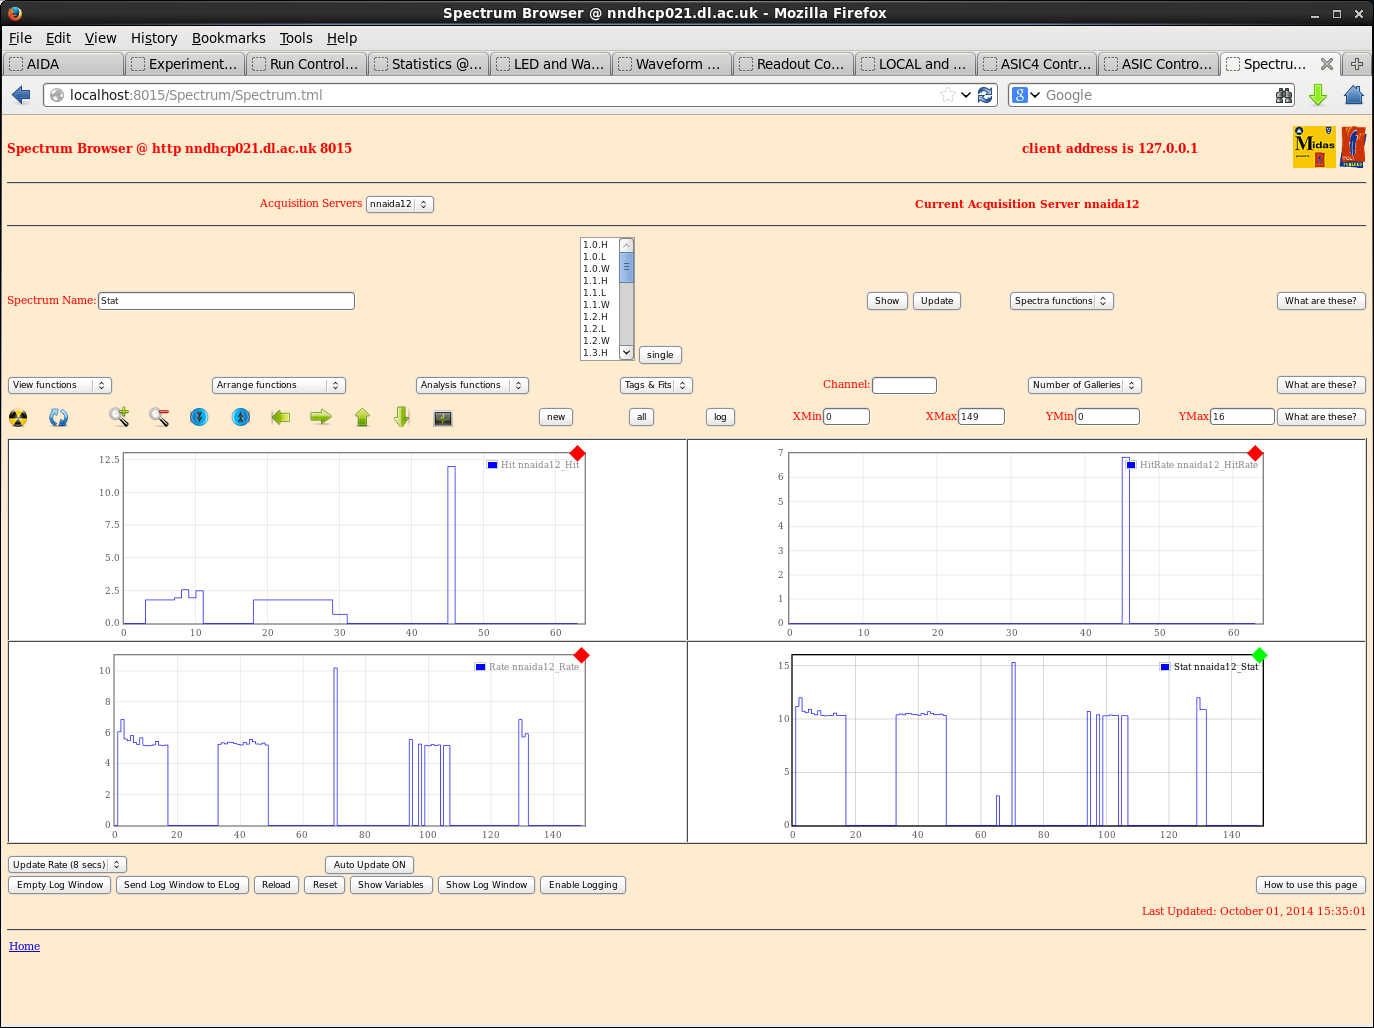This screenshot has width=1374, height=1028.
Task: Click the Channel input field
Action: click(x=904, y=385)
